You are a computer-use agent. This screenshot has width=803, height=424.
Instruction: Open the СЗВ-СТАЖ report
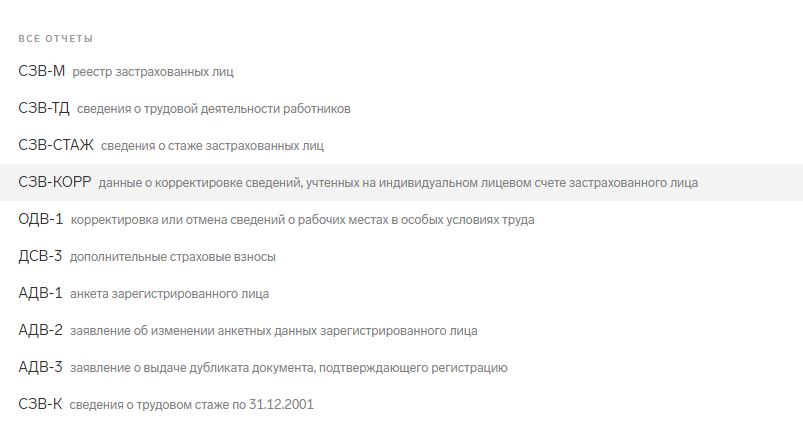pos(56,145)
